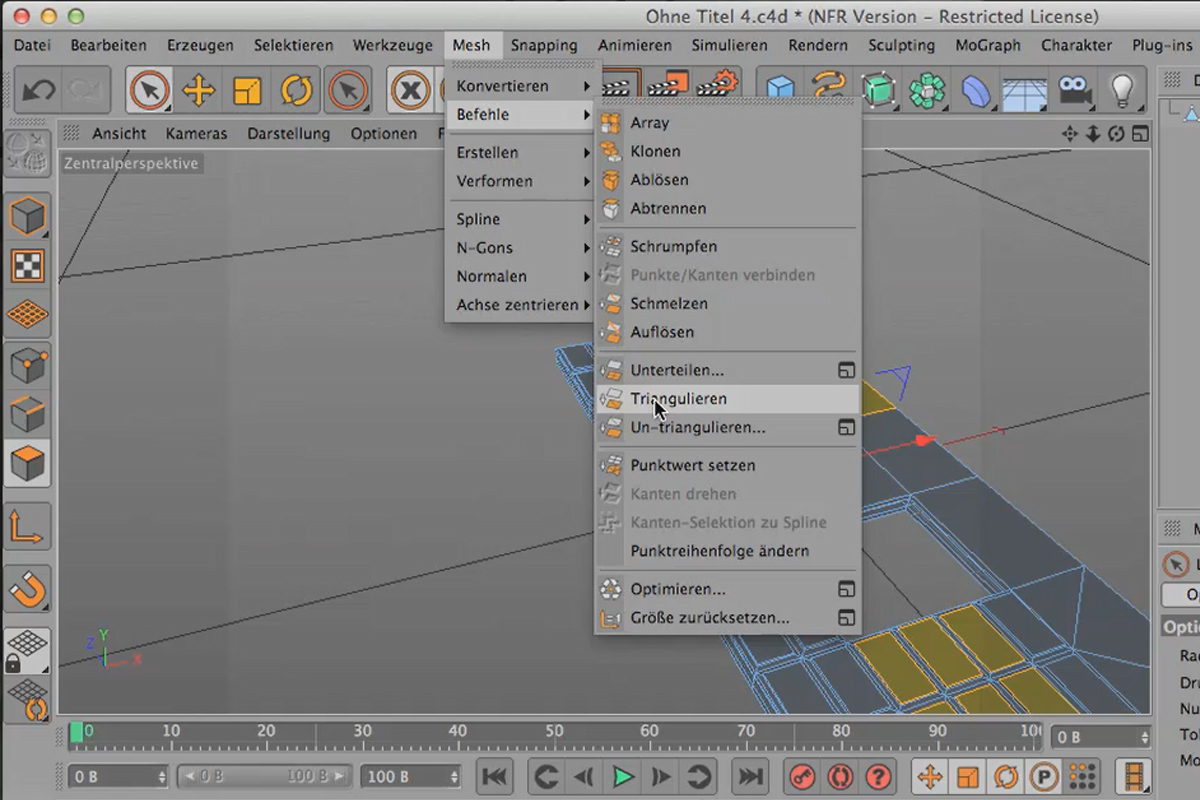This screenshot has height=800, width=1200.
Task: Switch to Edges editing mode
Action: (27, 412)
